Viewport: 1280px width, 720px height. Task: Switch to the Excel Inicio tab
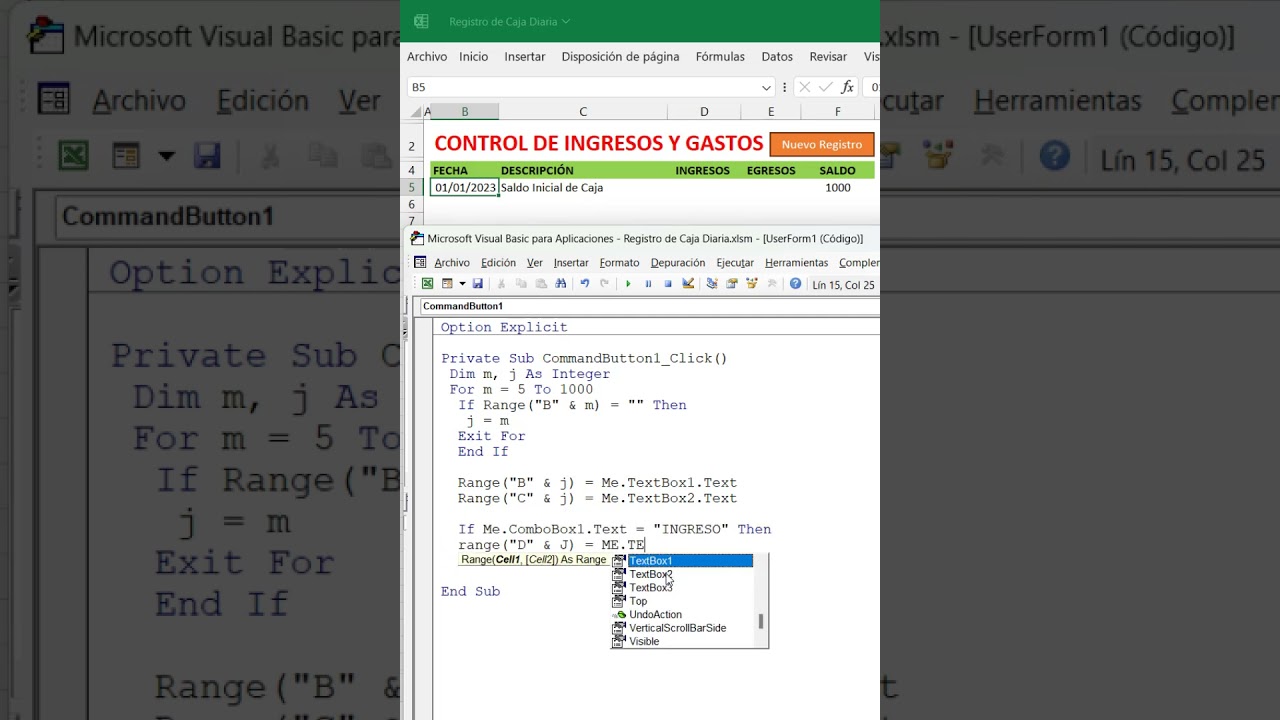(x=473, y=57)
